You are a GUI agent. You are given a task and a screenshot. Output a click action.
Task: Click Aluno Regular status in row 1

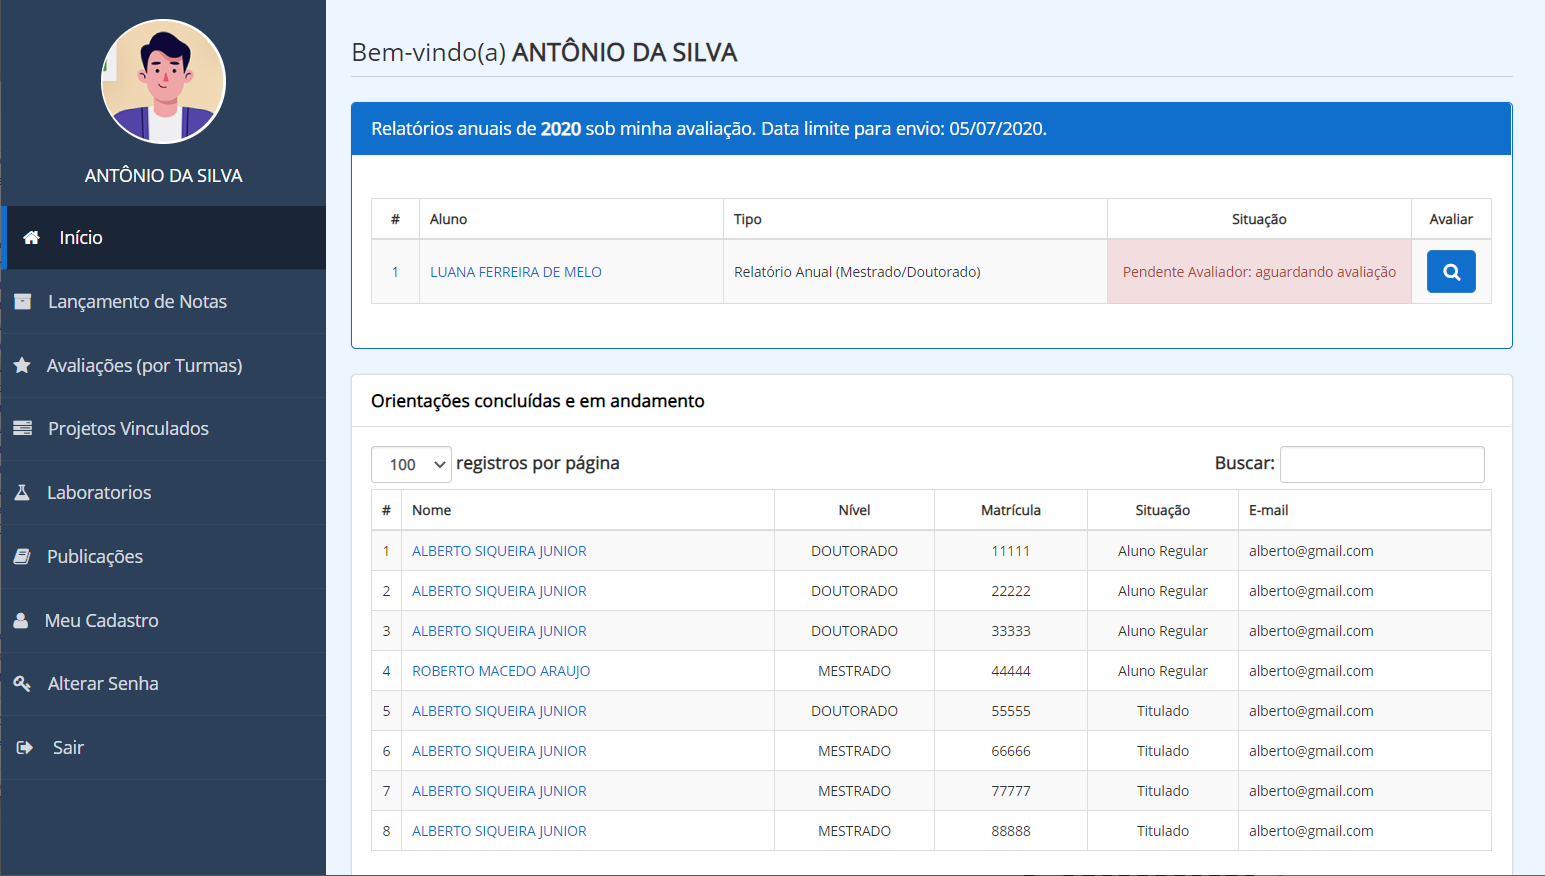click(x=1163, y=551)
